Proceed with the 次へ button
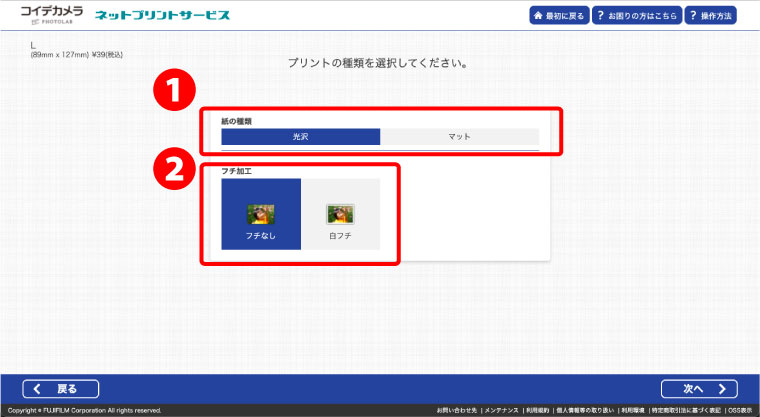 point(699,388)
